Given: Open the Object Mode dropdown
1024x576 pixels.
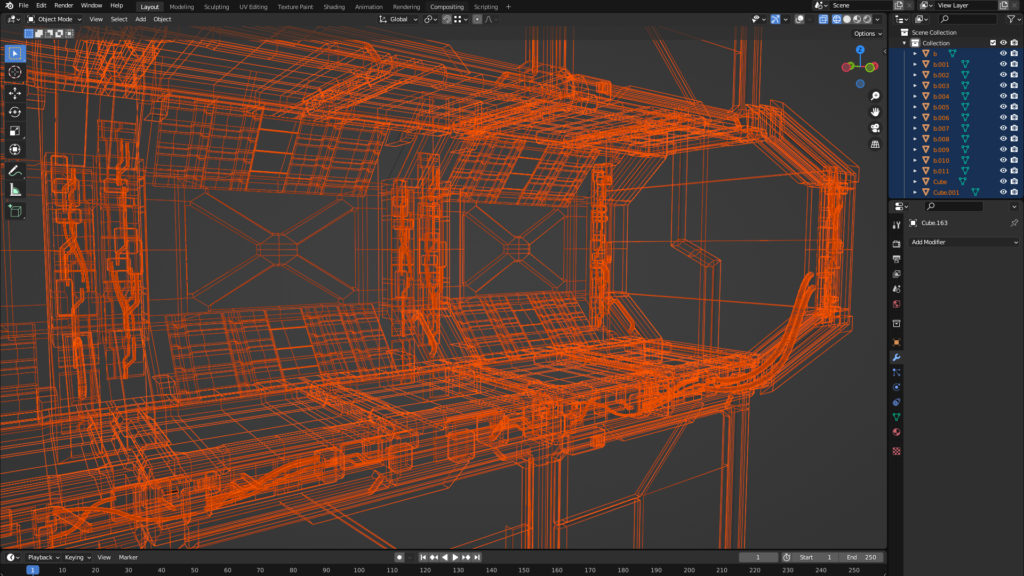Looking at the screenshot, I should point(54,19).
